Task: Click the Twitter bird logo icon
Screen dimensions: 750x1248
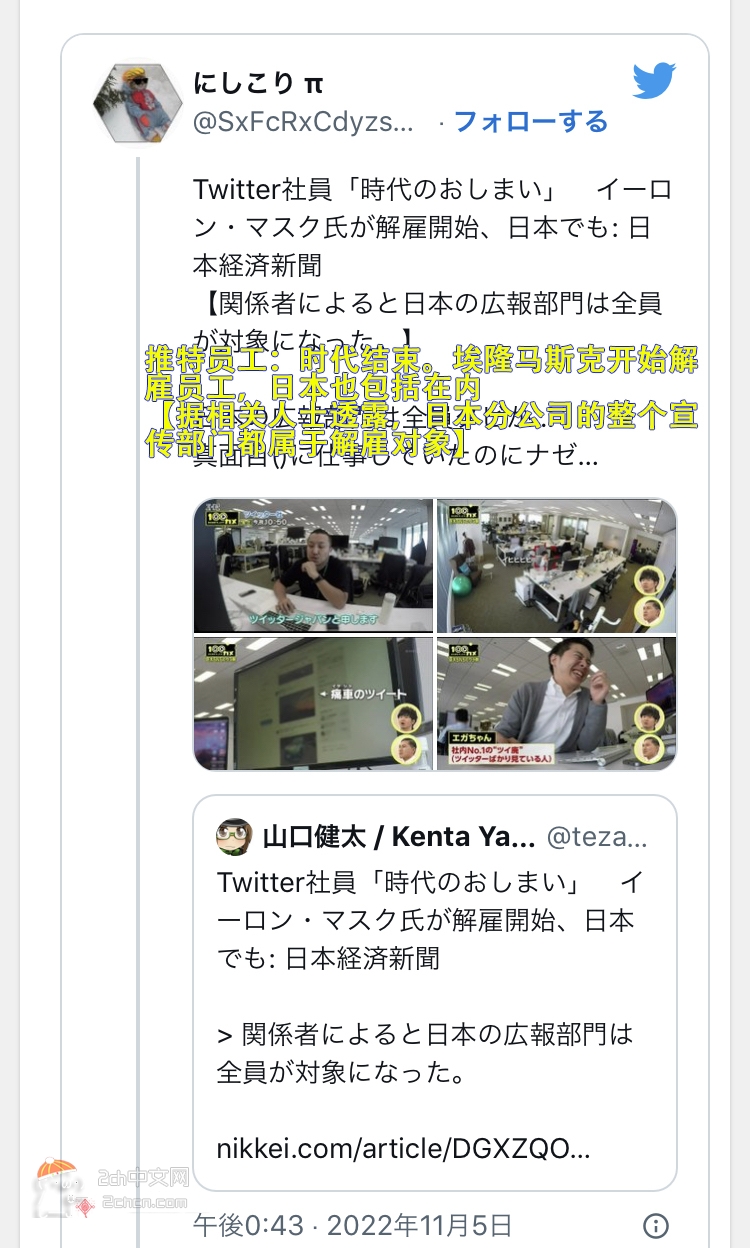Action: pyautogui.click(x=654, y=81)
